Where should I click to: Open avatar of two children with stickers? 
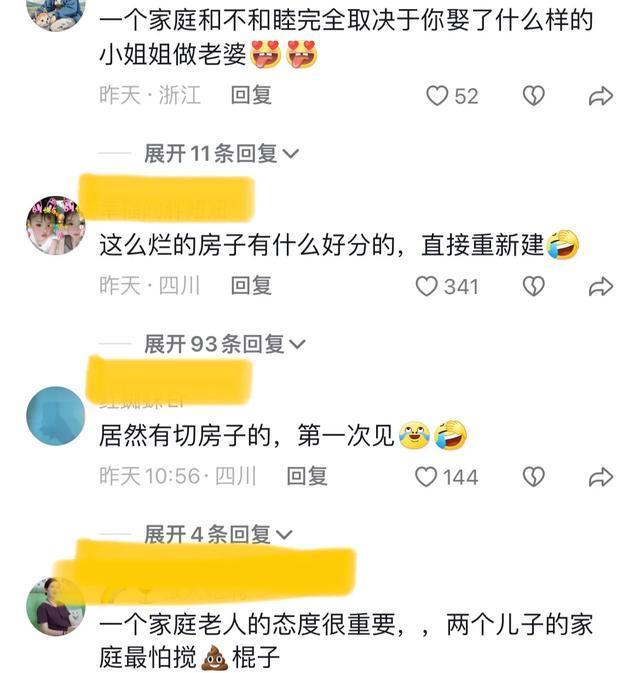[56, 225]
